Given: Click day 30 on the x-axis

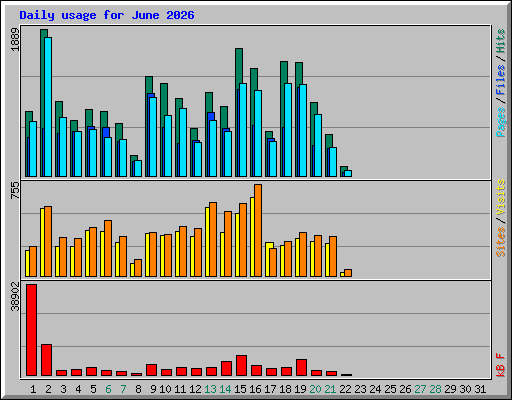Looking at the screenshot, I should point(465,389).
